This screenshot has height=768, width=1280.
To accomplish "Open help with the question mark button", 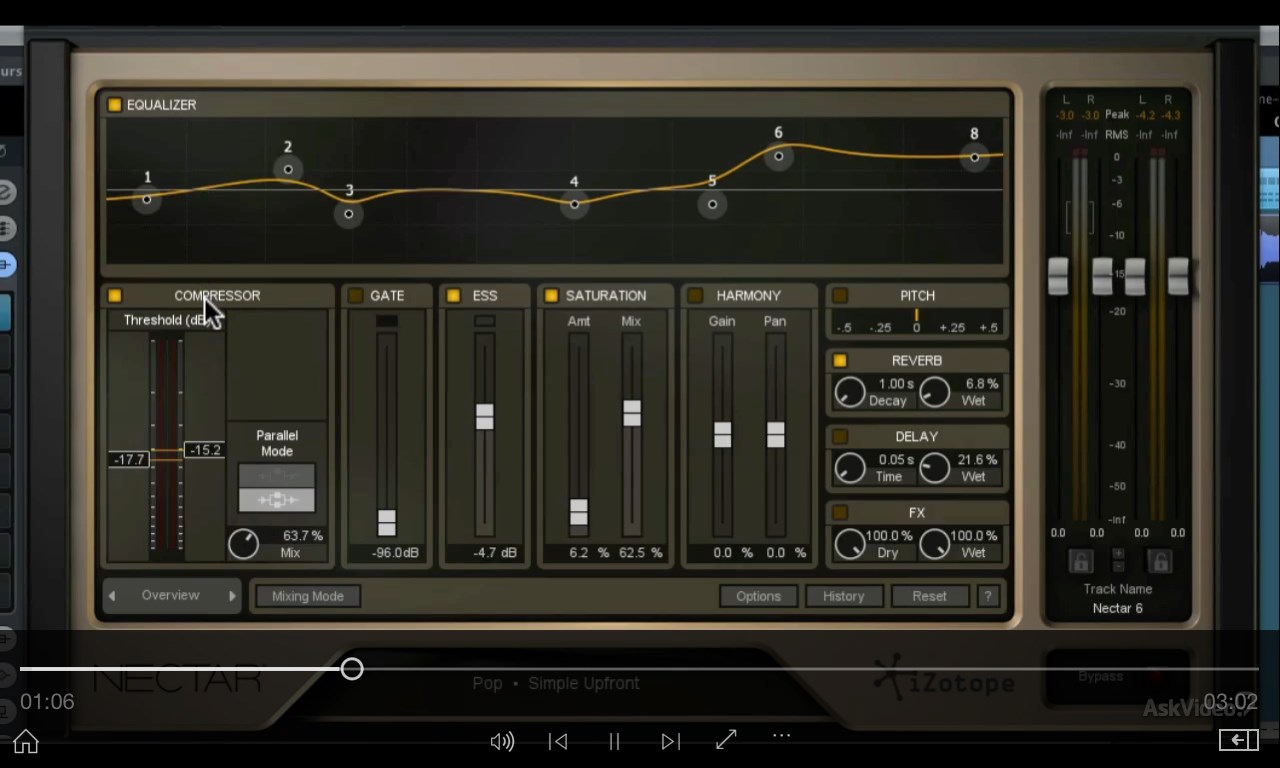I will pyautogui.click(x=988, y=596).
